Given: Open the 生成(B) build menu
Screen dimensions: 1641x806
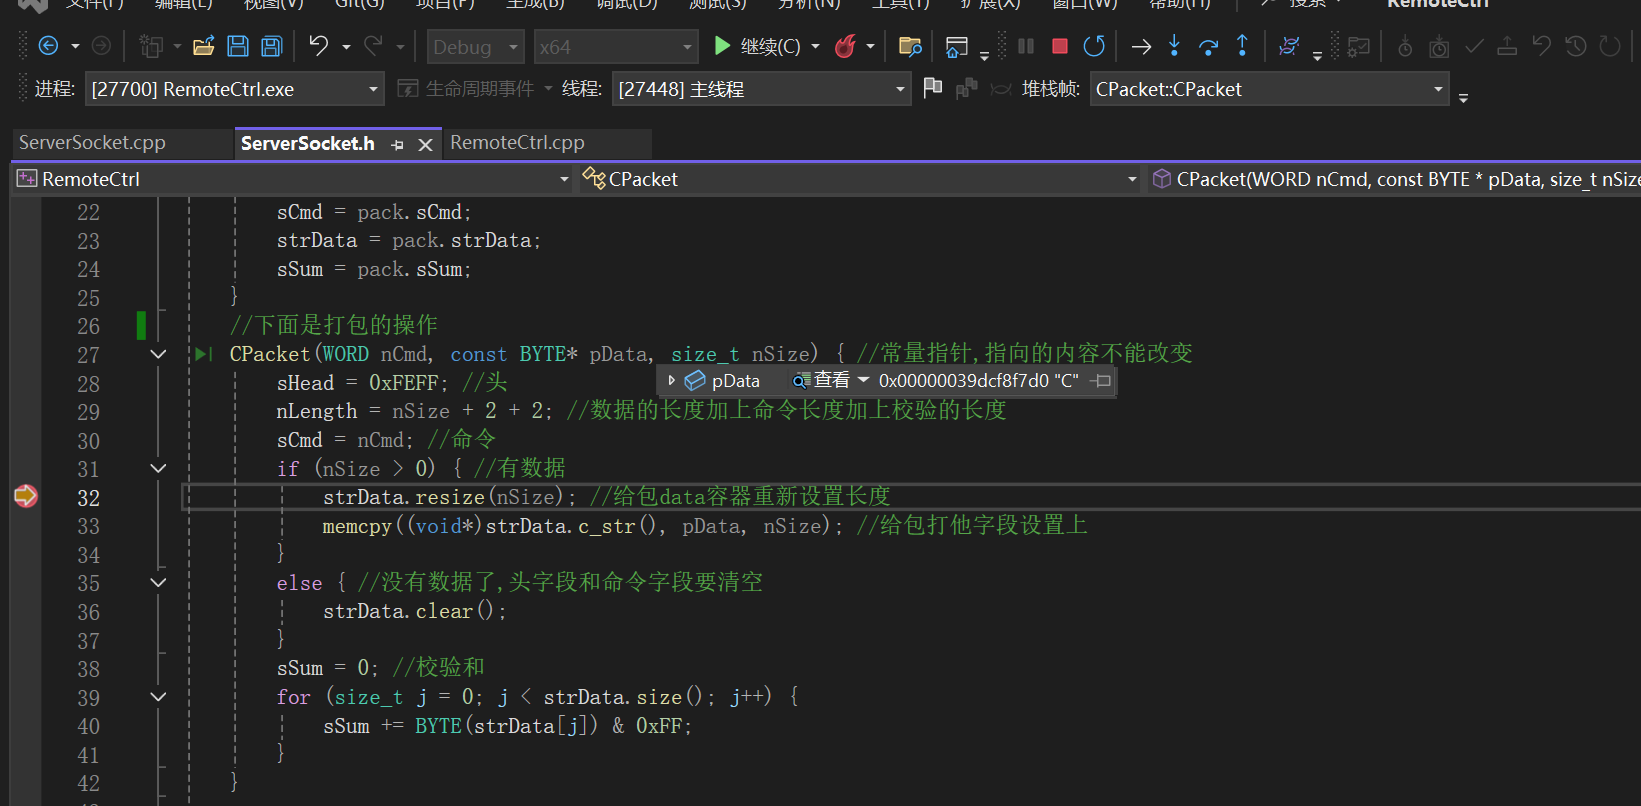Looking at the screenshot, I should pyautogui.click(x=536, y=3).
